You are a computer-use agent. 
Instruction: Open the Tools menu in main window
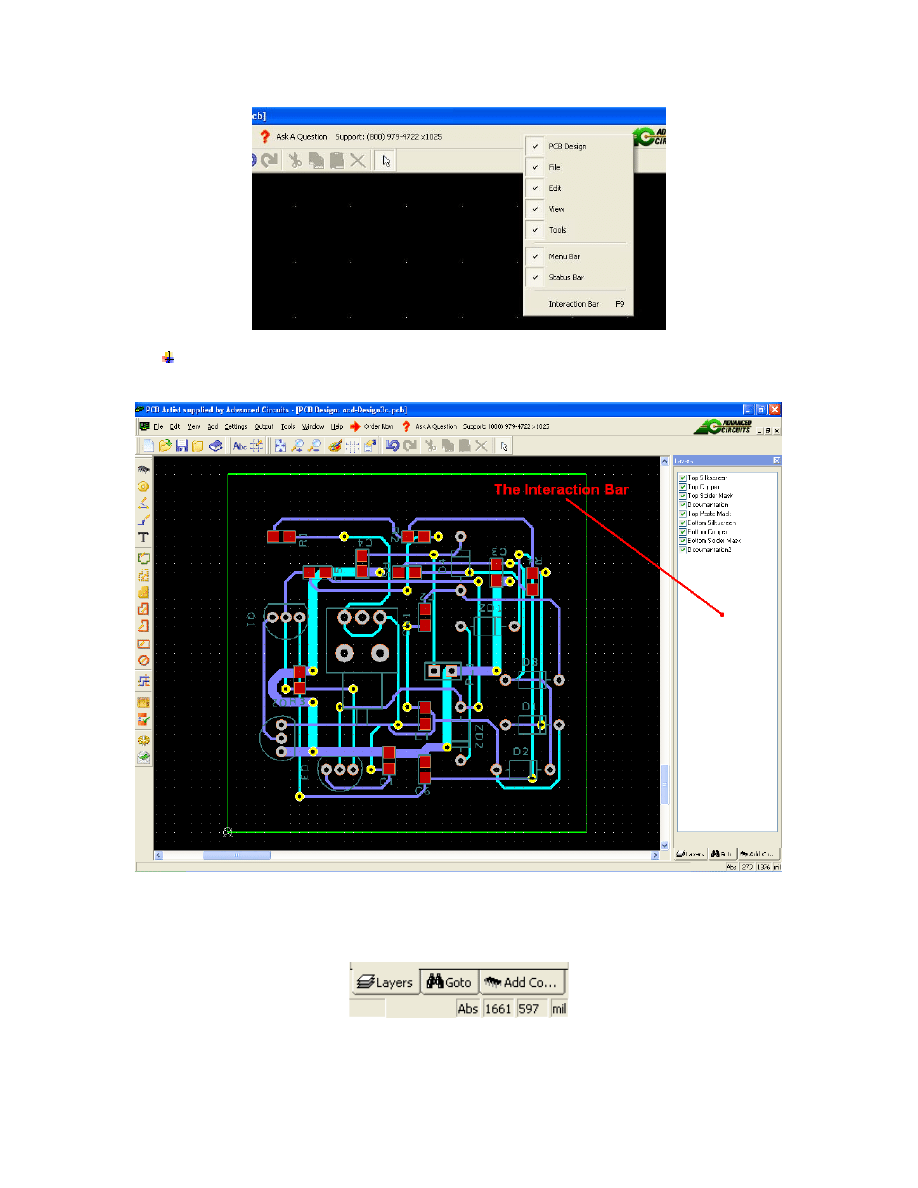pos(288,426)
